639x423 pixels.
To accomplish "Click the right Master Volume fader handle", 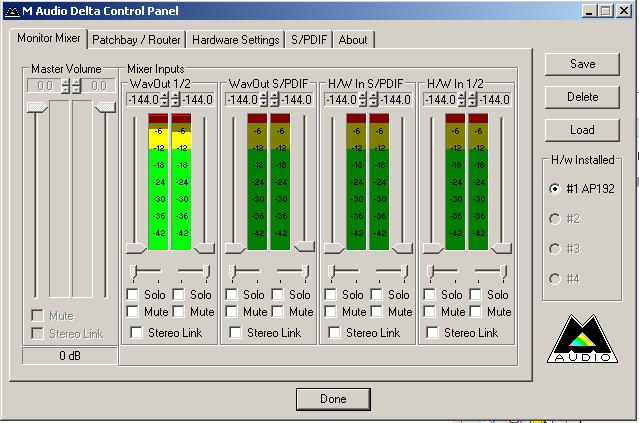I will pos(106,108).
